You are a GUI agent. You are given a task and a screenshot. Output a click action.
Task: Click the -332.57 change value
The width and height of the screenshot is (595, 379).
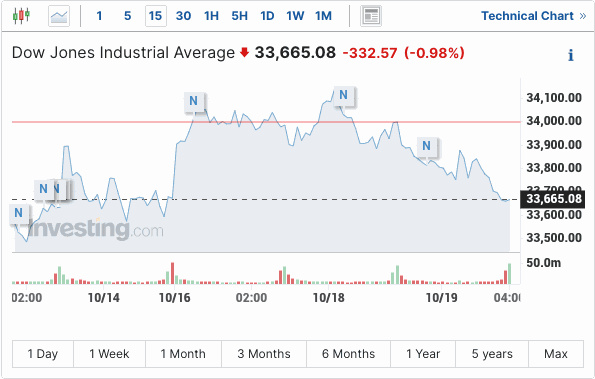pos(370,53)
